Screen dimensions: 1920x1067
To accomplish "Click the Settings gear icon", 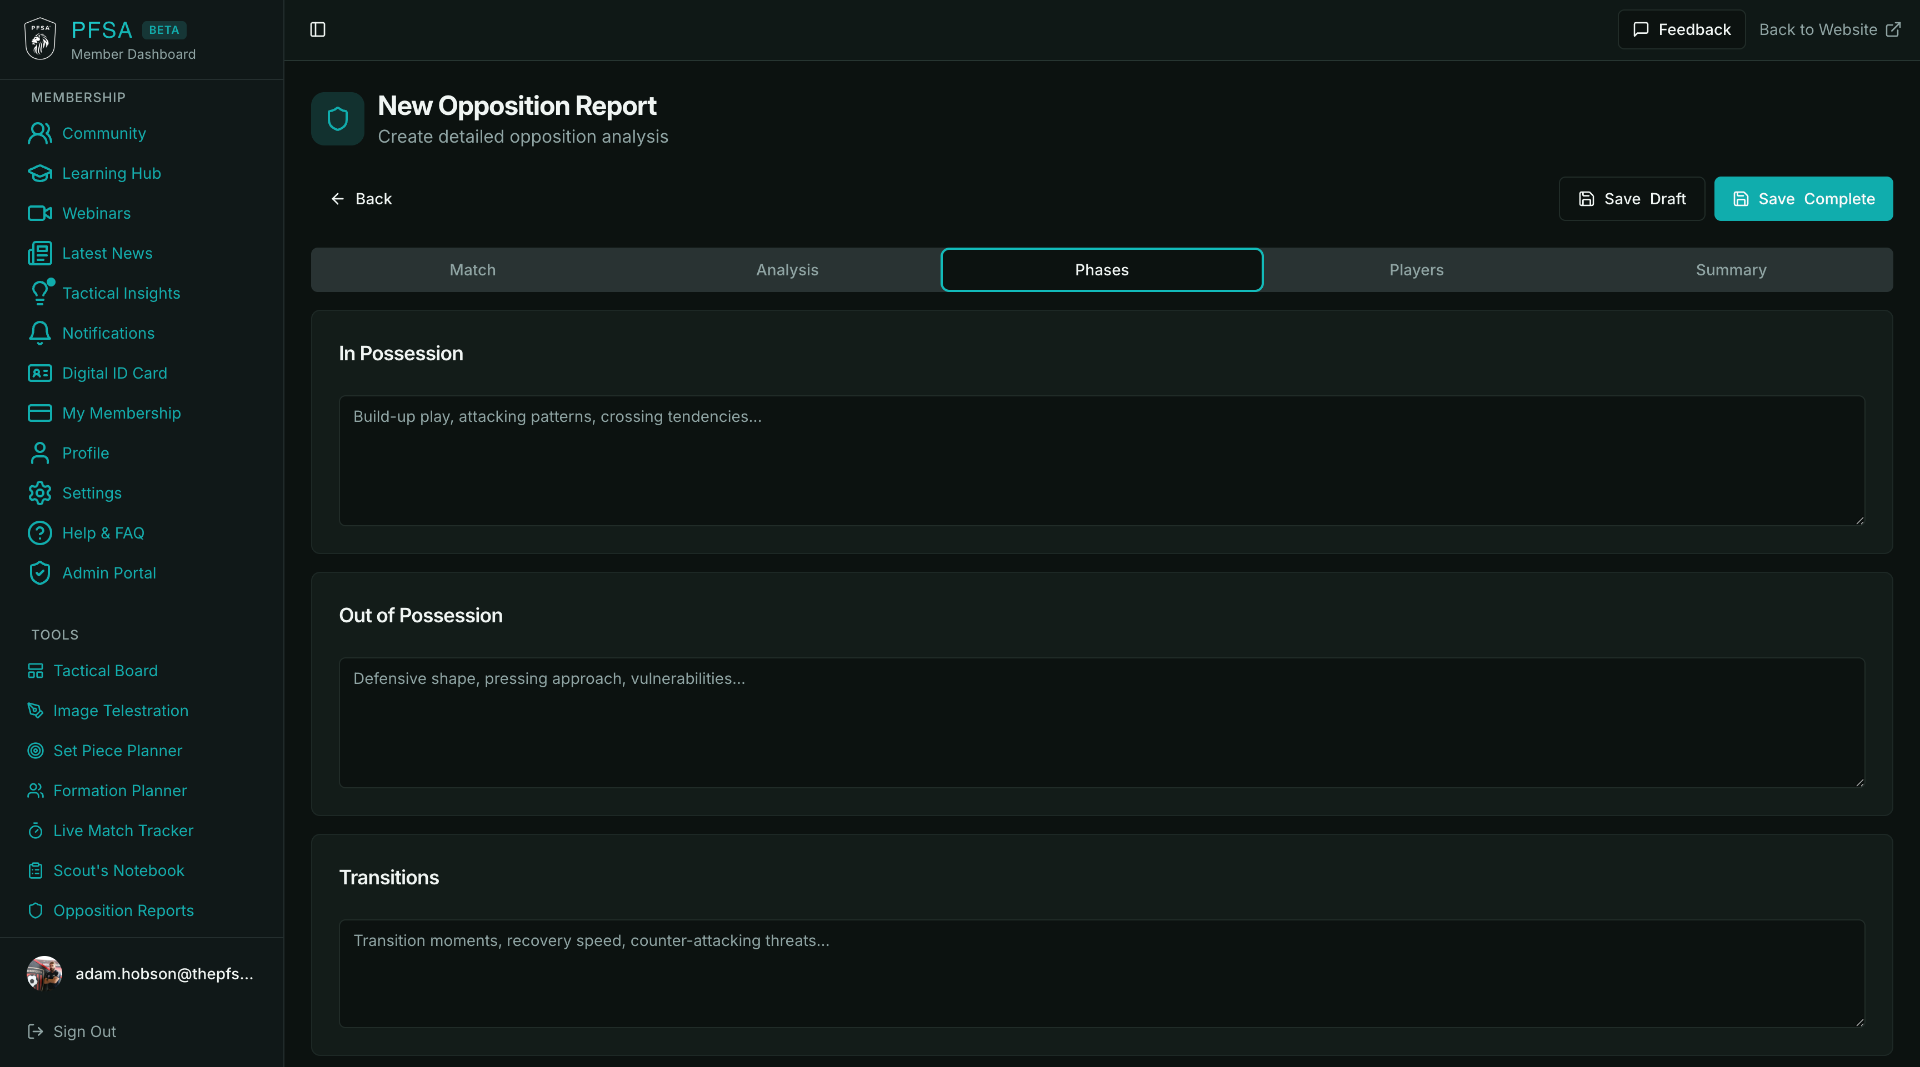I will (x=40, y=493).
